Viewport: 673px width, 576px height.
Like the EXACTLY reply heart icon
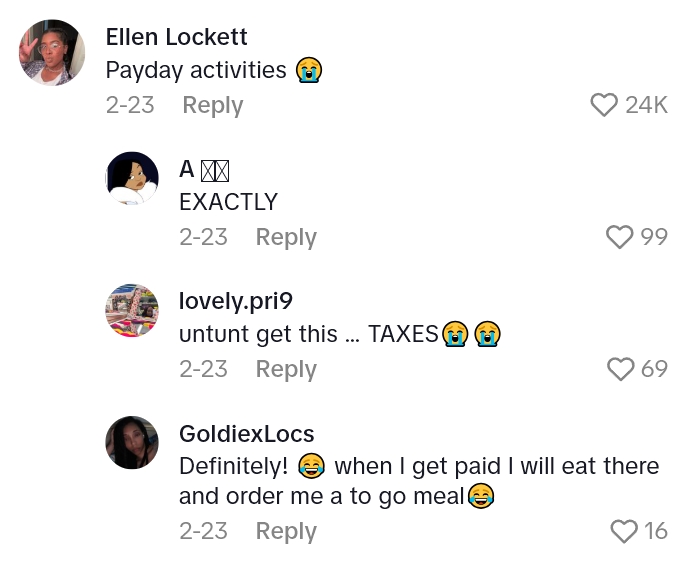[x=620, y=237]
